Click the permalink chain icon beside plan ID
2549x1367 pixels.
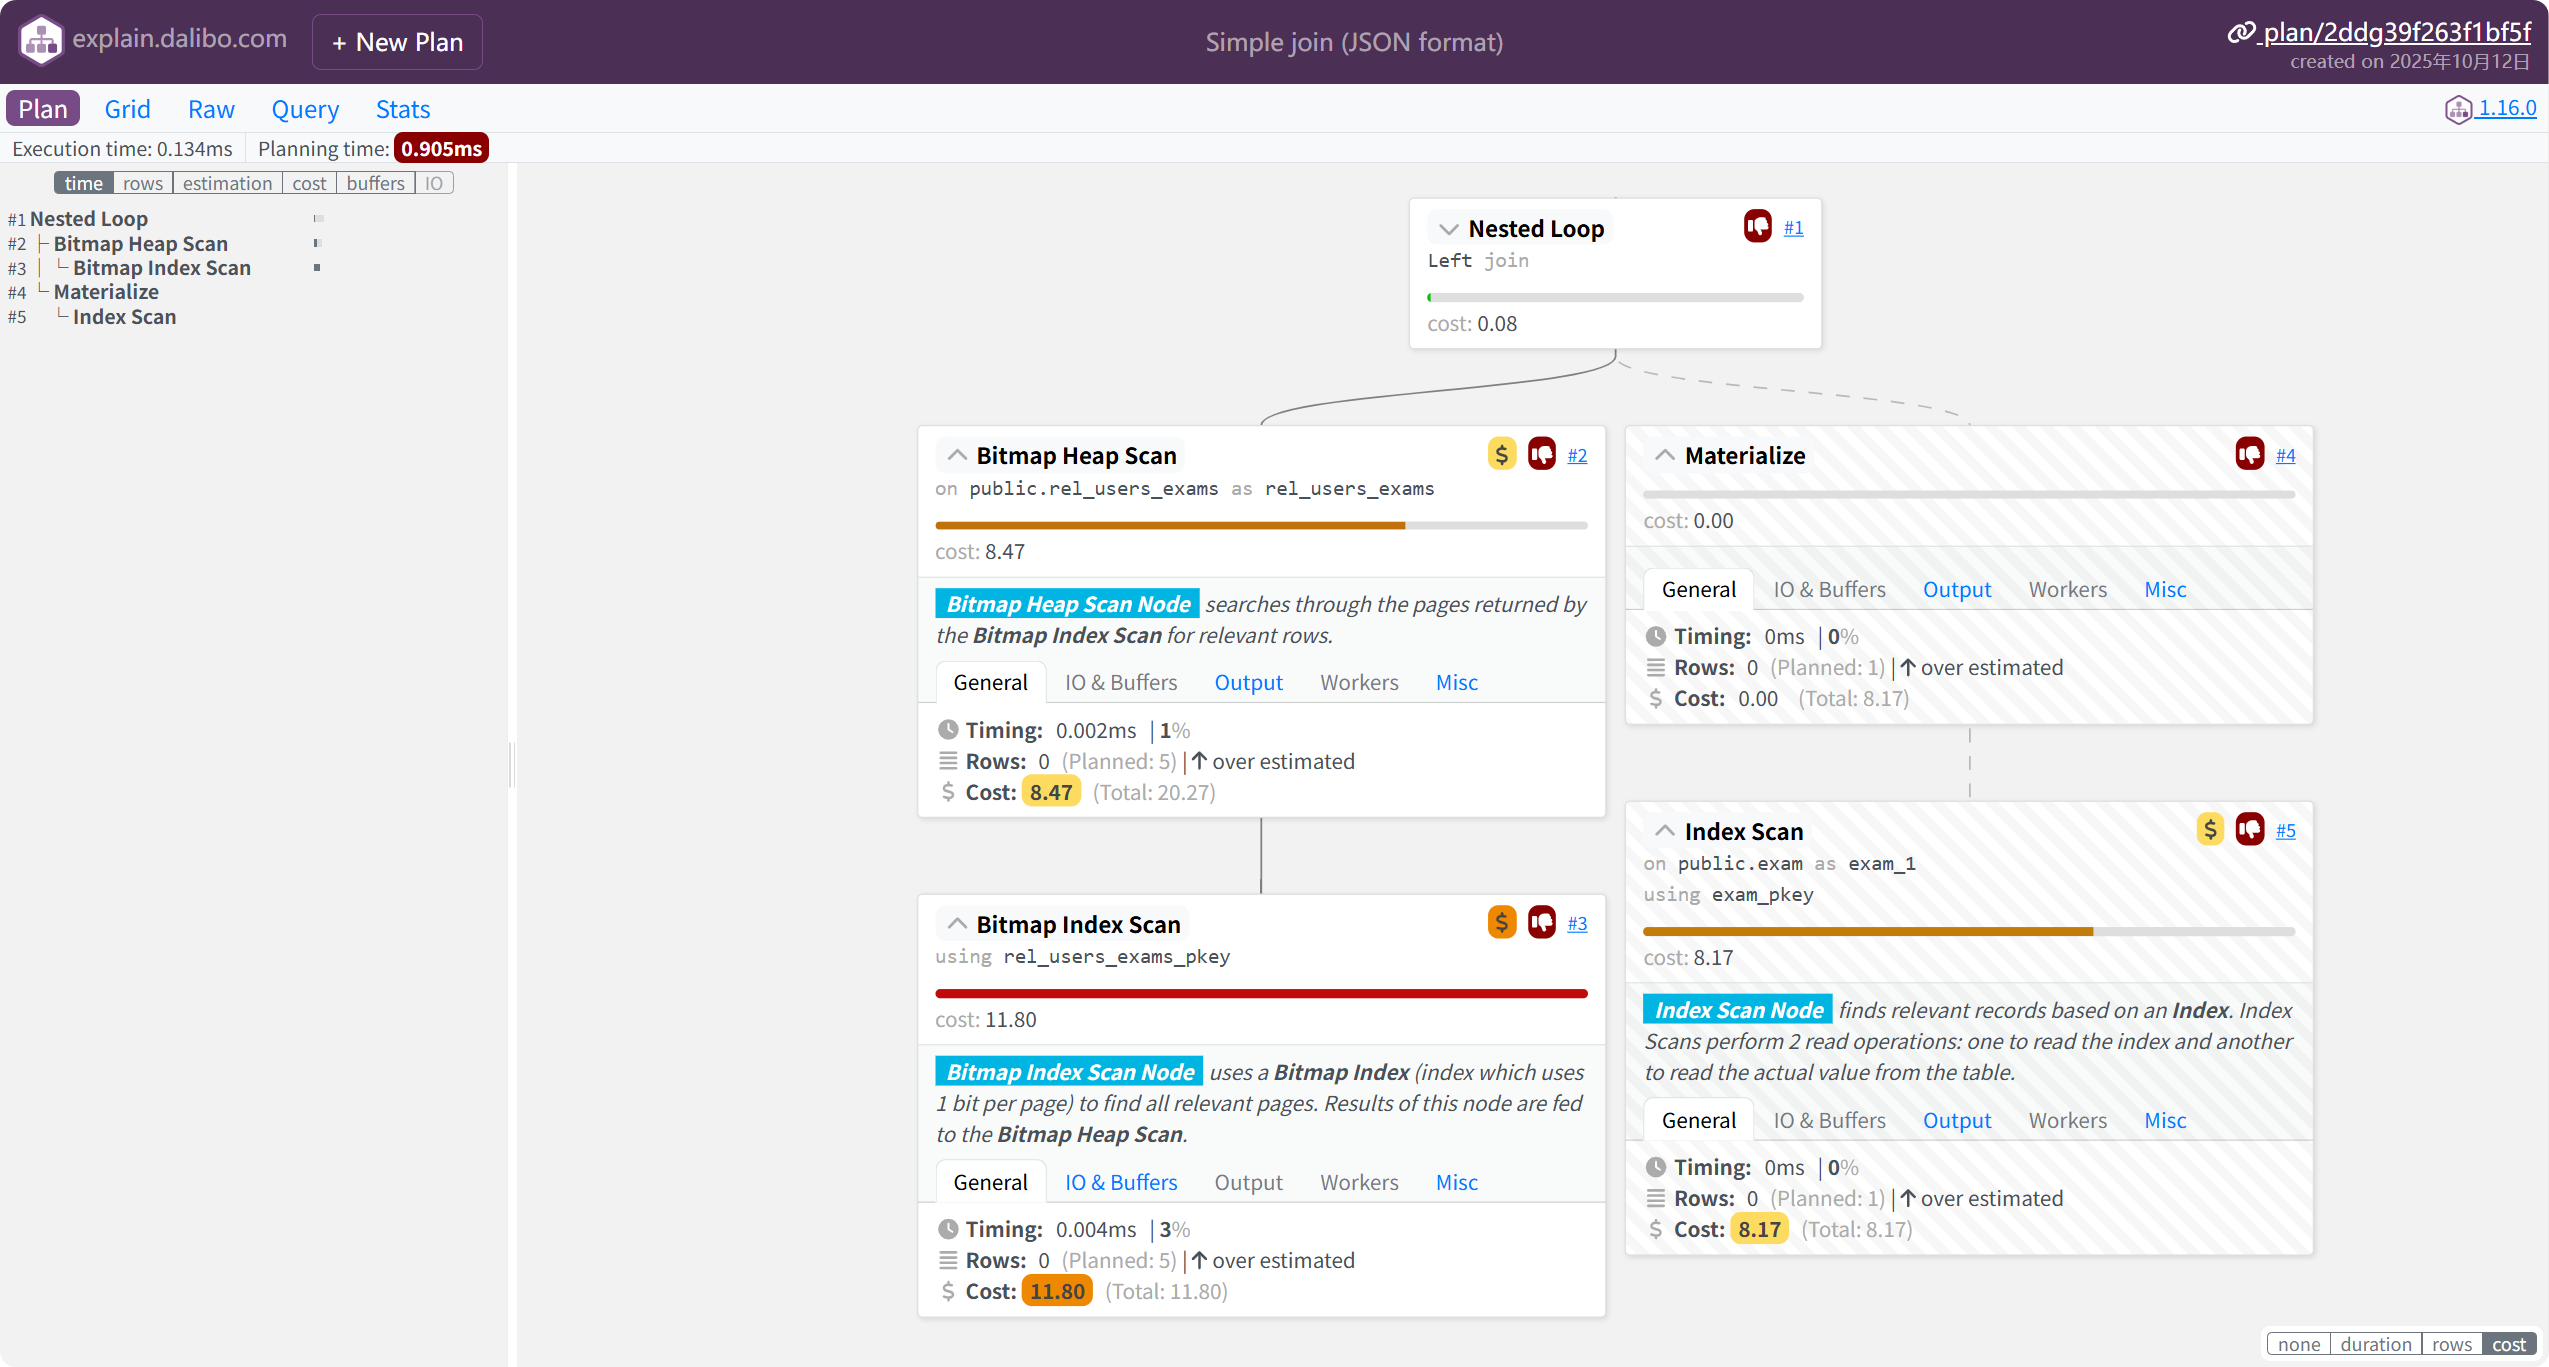(x=2240, y=33)
